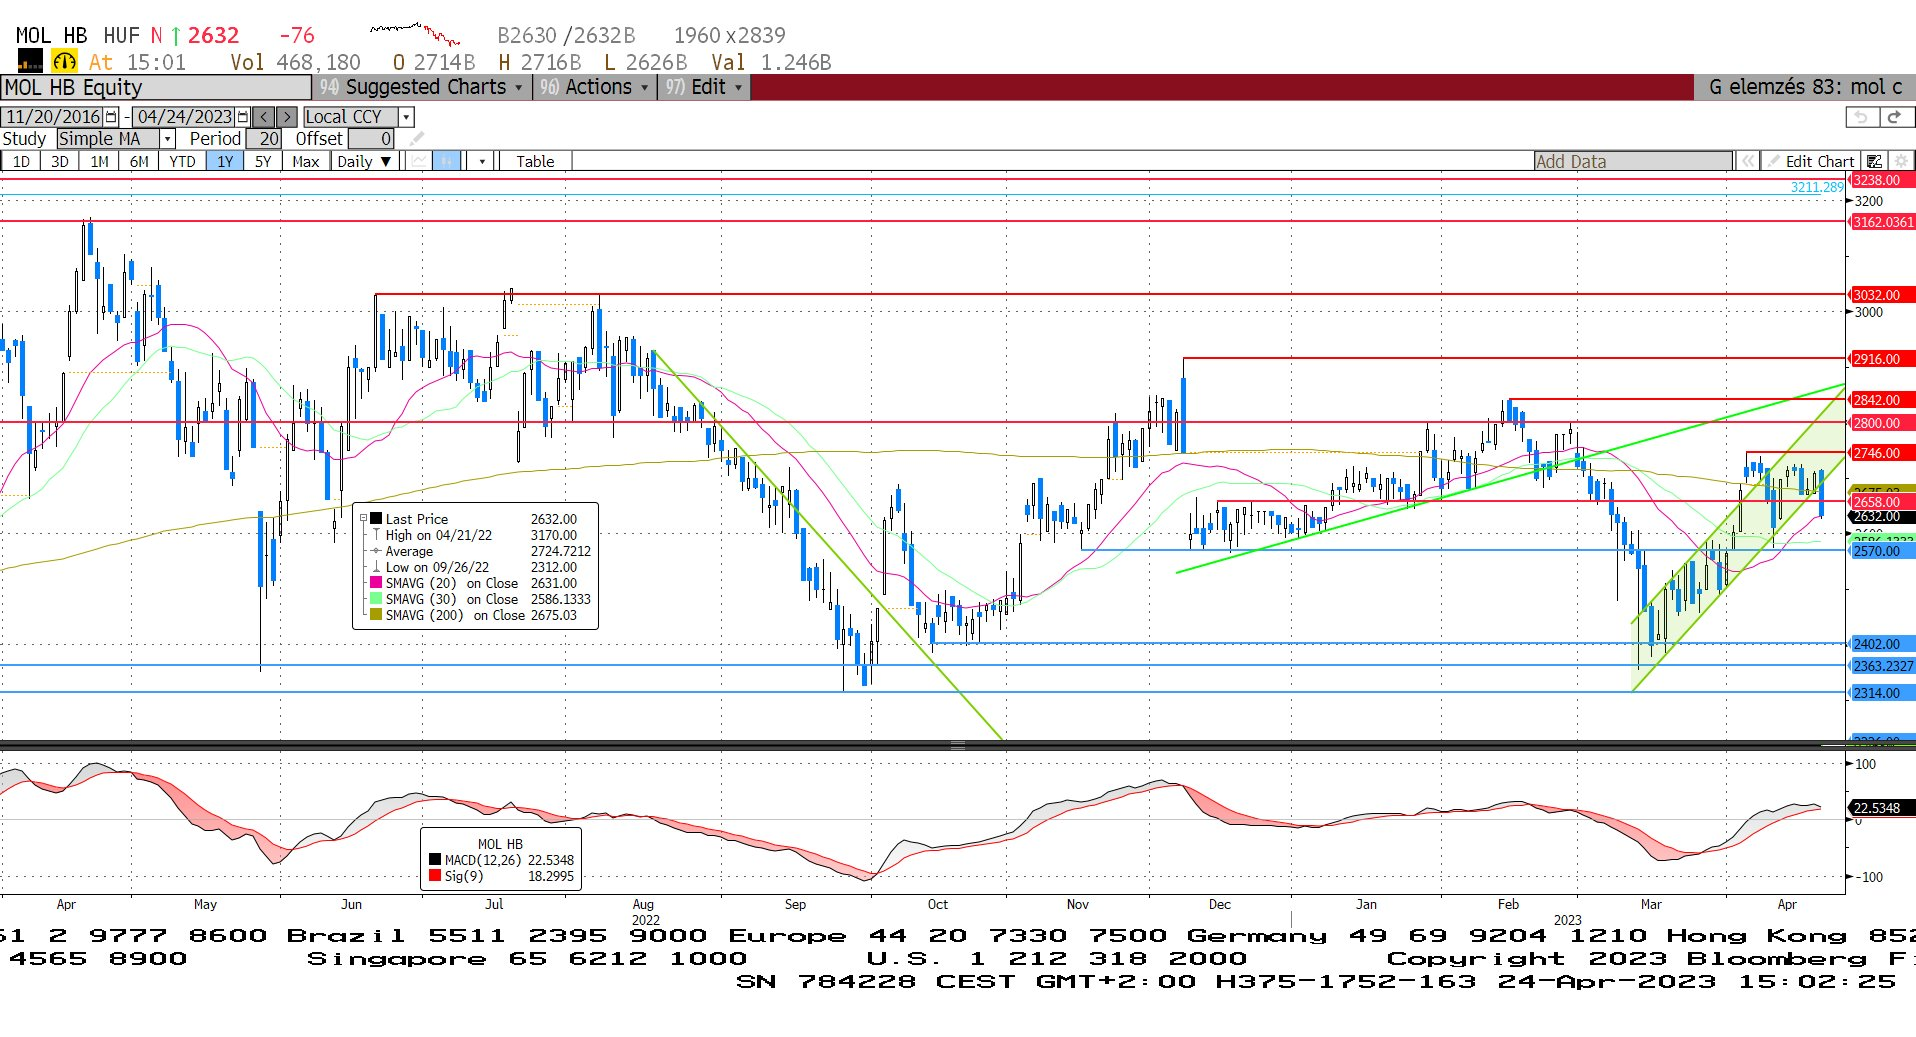Click the Edit Chart button
This screenshot has height=1037, width=1916.
[x=1811, y=161]
